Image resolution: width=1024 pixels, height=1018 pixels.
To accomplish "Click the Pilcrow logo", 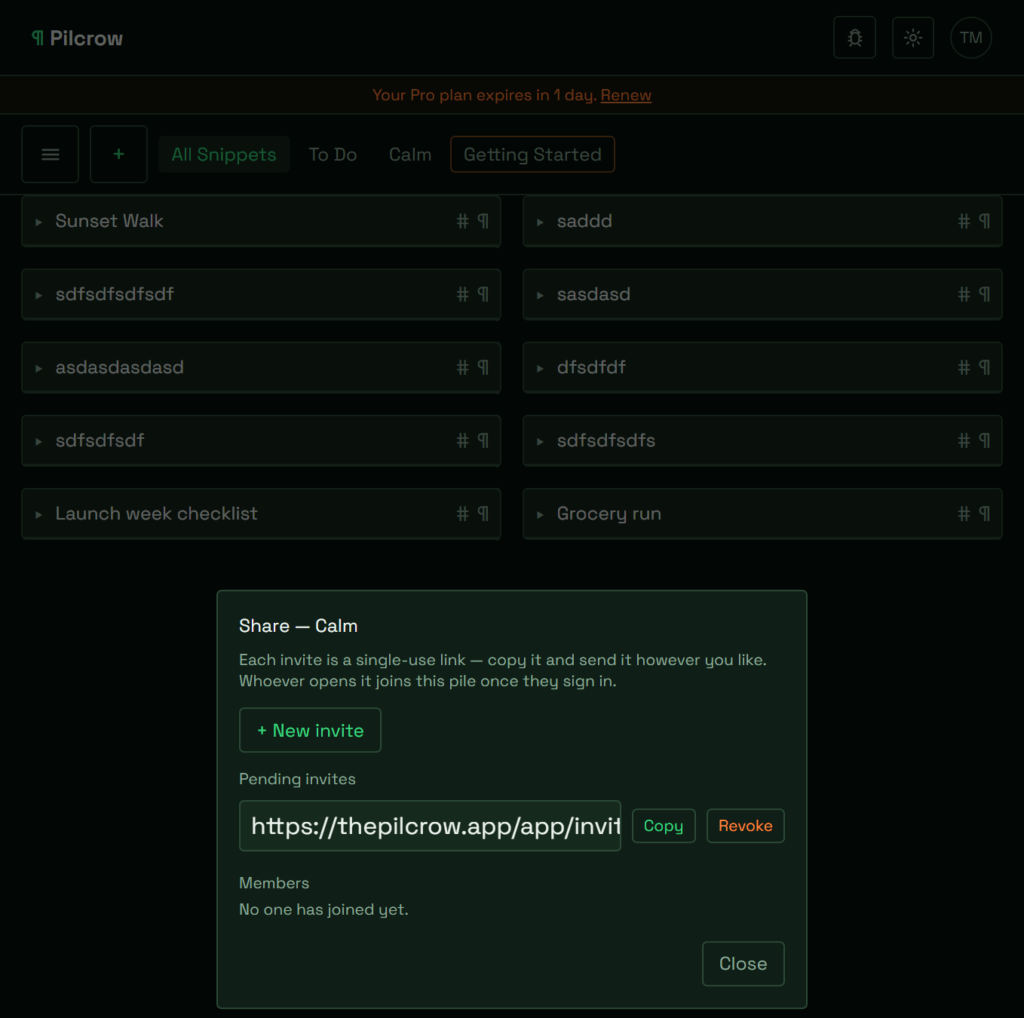I will click(78, 39).
